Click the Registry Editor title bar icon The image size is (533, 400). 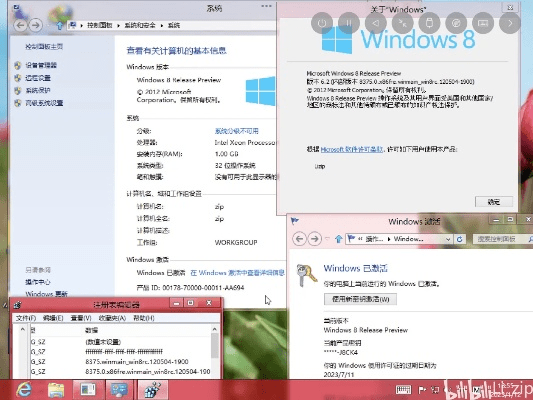click(18, 305)
